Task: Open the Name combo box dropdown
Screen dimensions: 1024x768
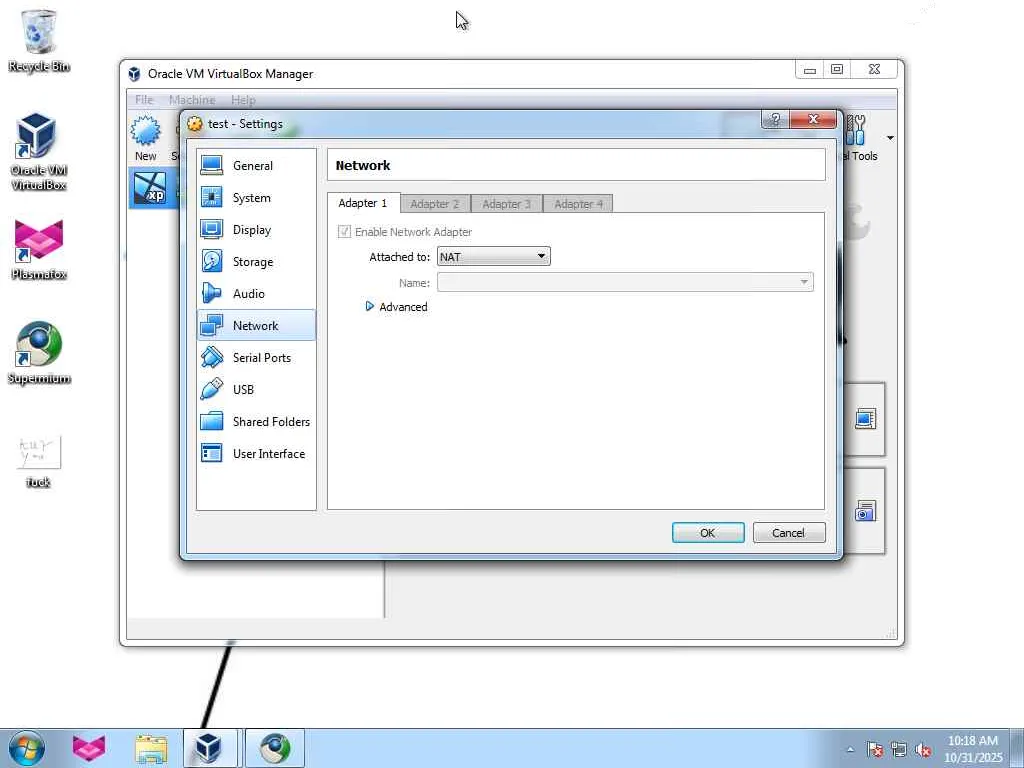Action: [625, 282]
